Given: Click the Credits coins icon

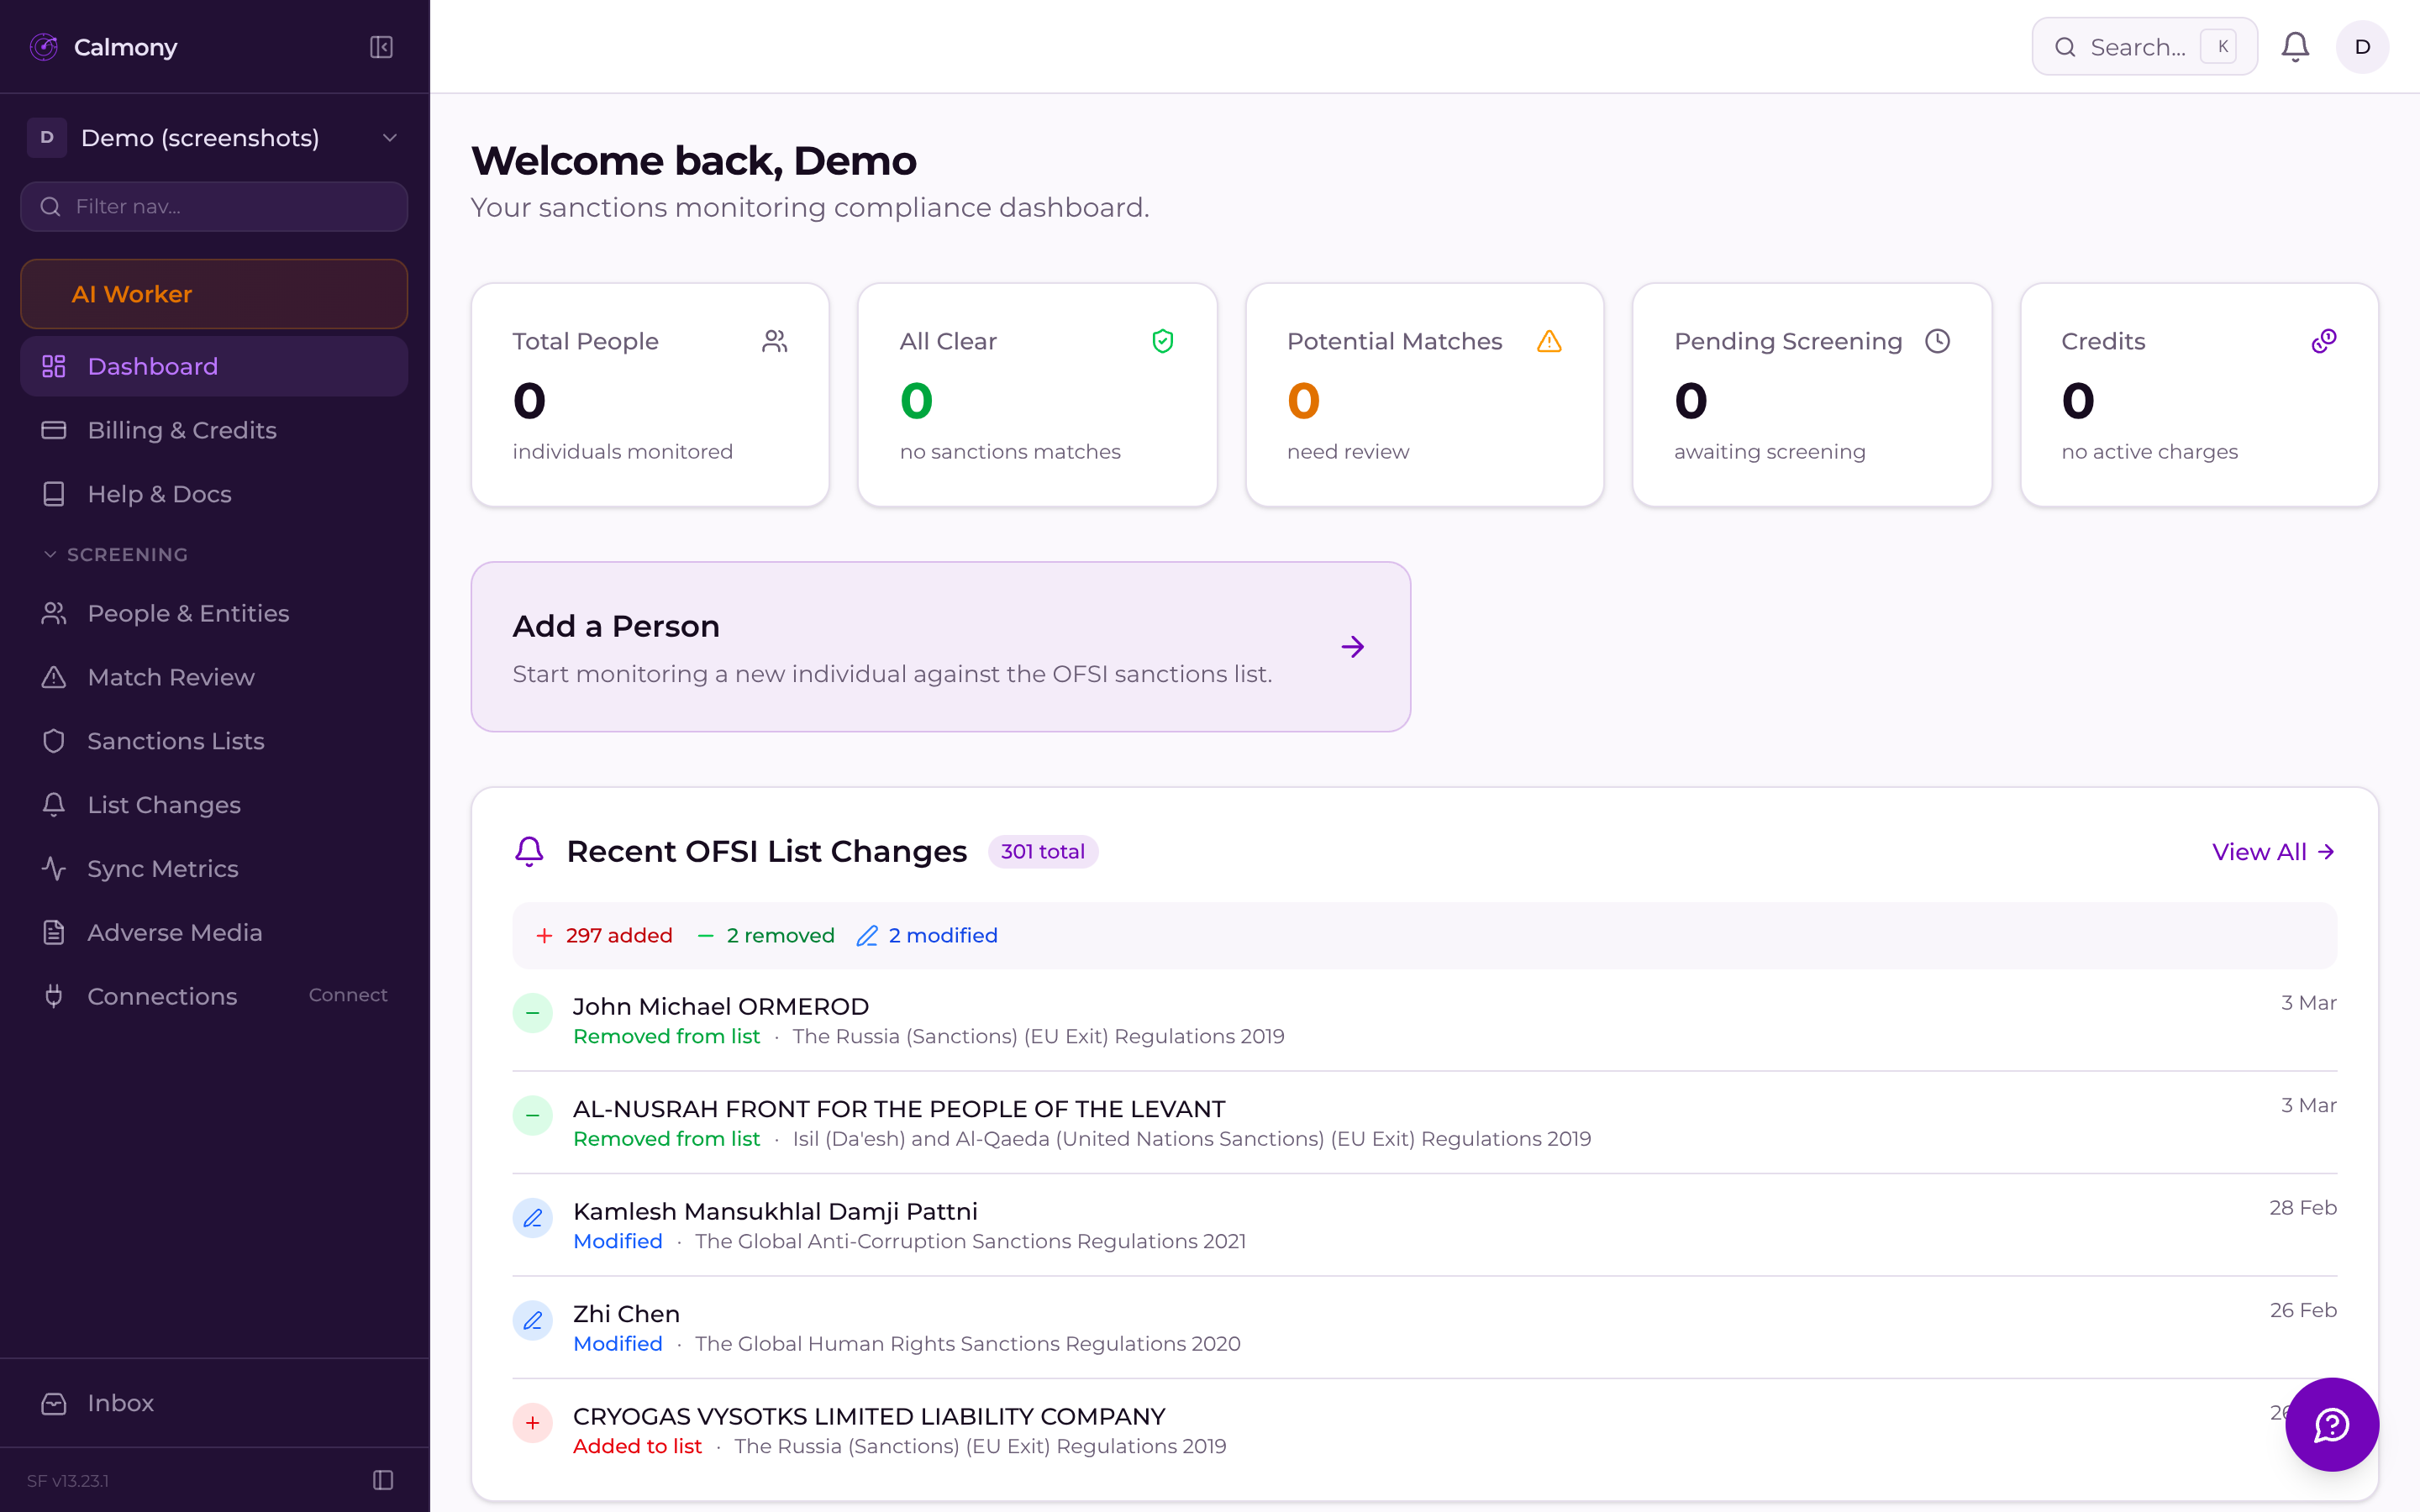Looking at the screenshot, I should pyautogui.click(x=2324, y=341).
